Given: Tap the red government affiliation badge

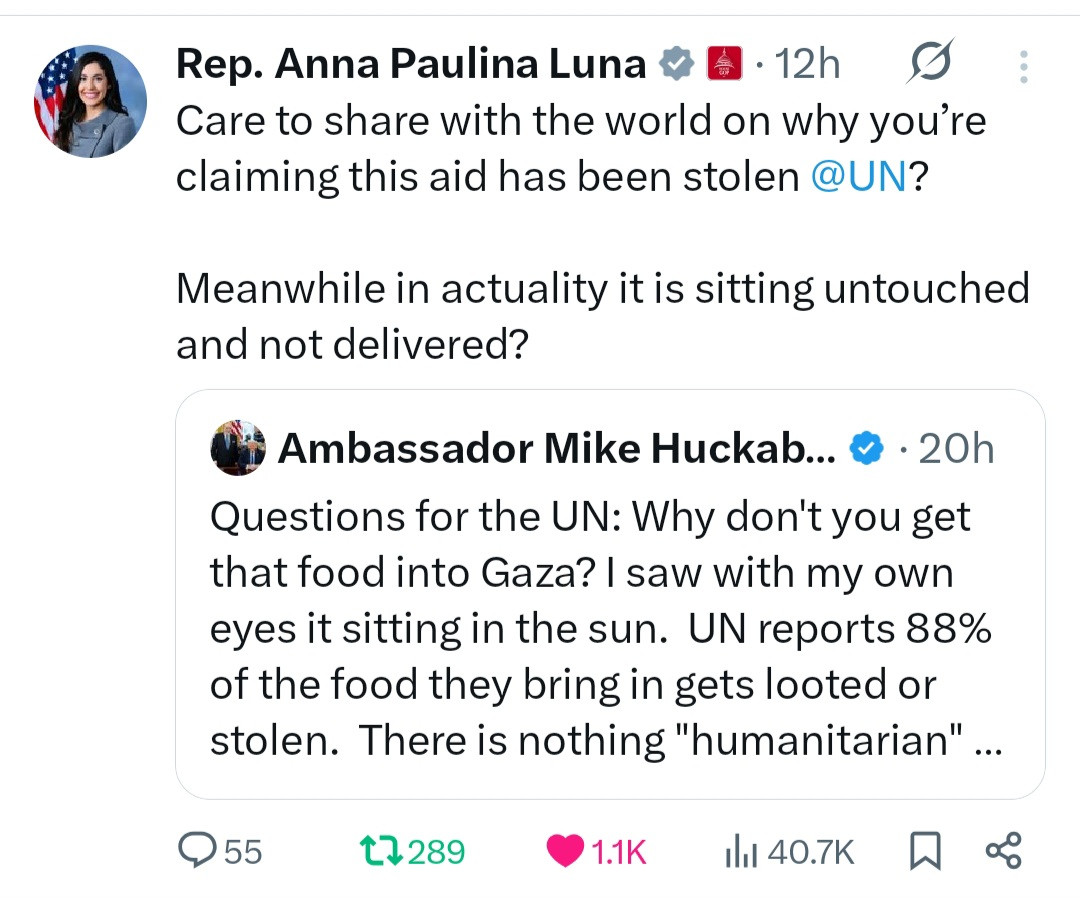Looking at the screenshot, I should 724,65.
